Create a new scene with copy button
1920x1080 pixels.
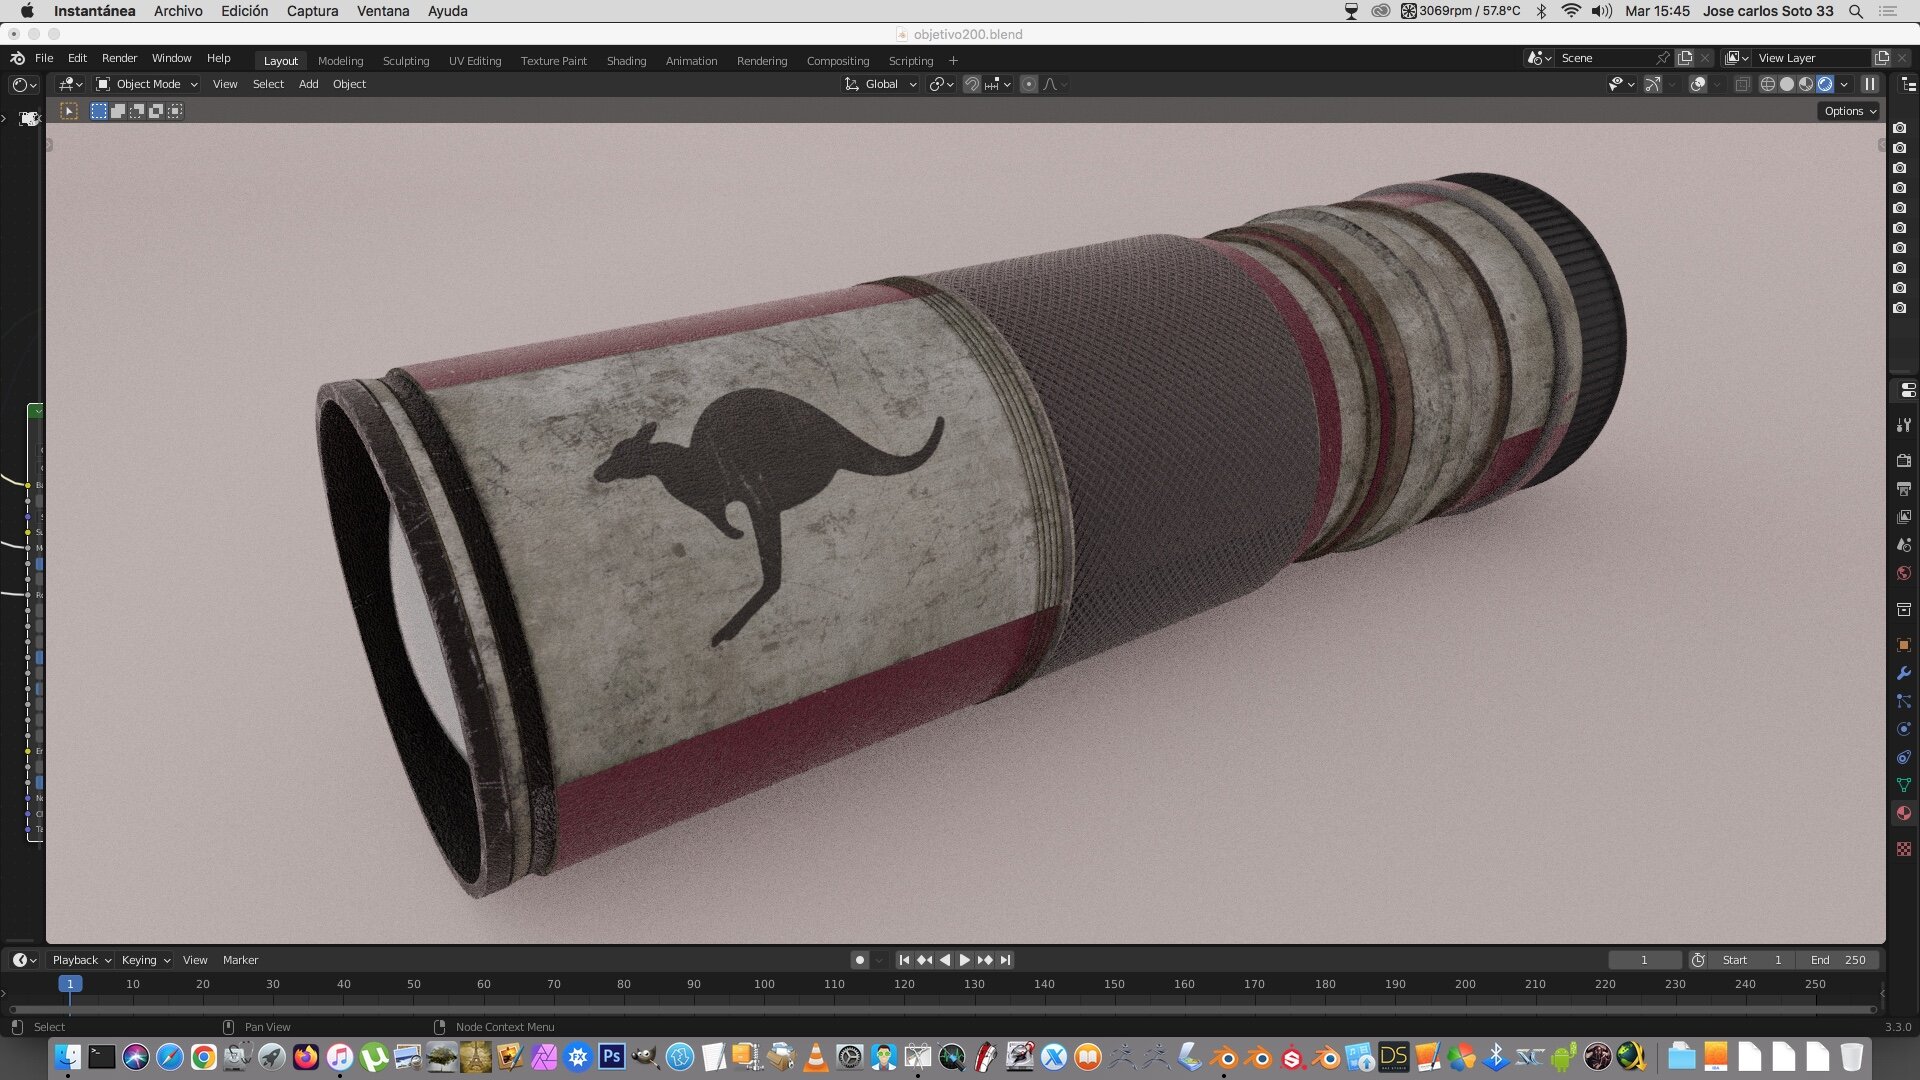point(1685,58)
